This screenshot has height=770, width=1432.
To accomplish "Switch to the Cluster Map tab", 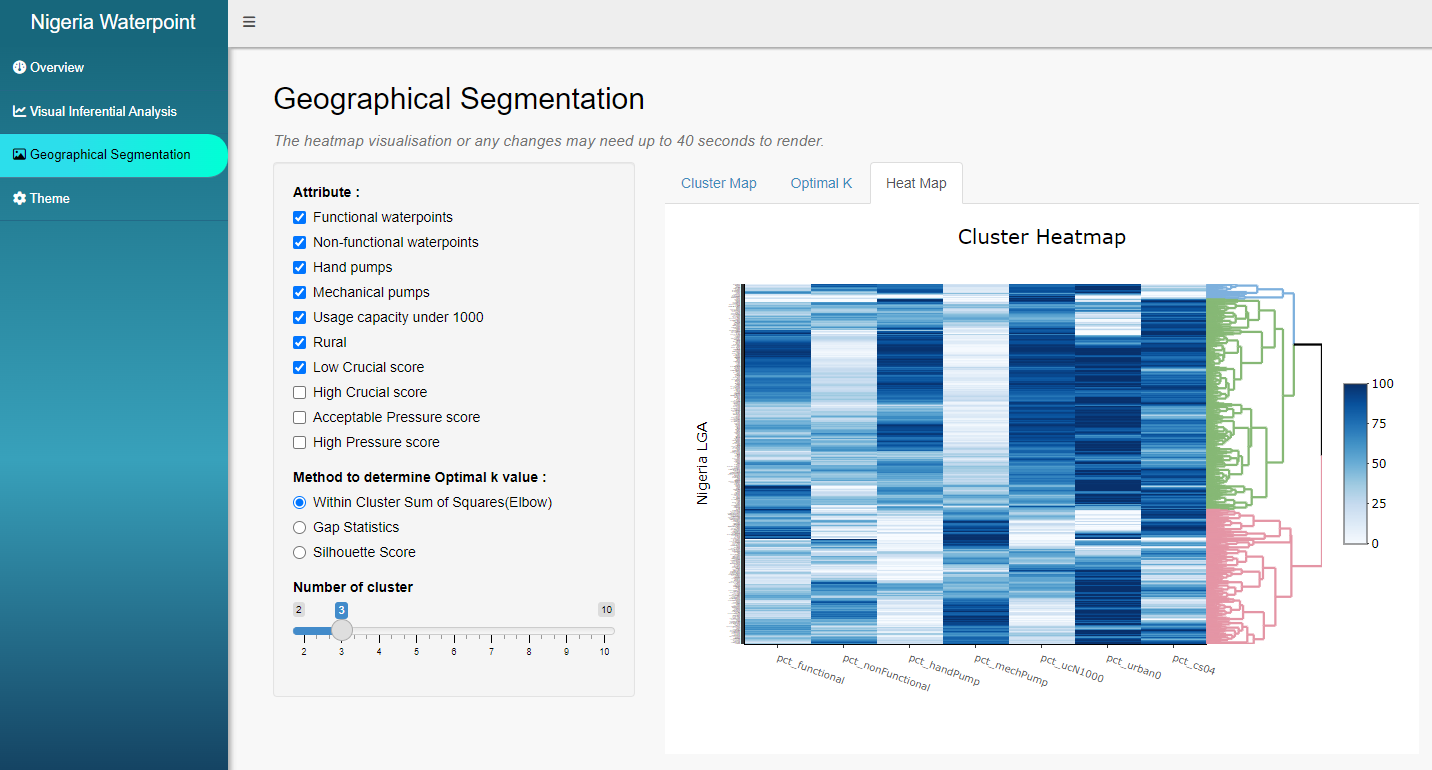I will point(718,183).
